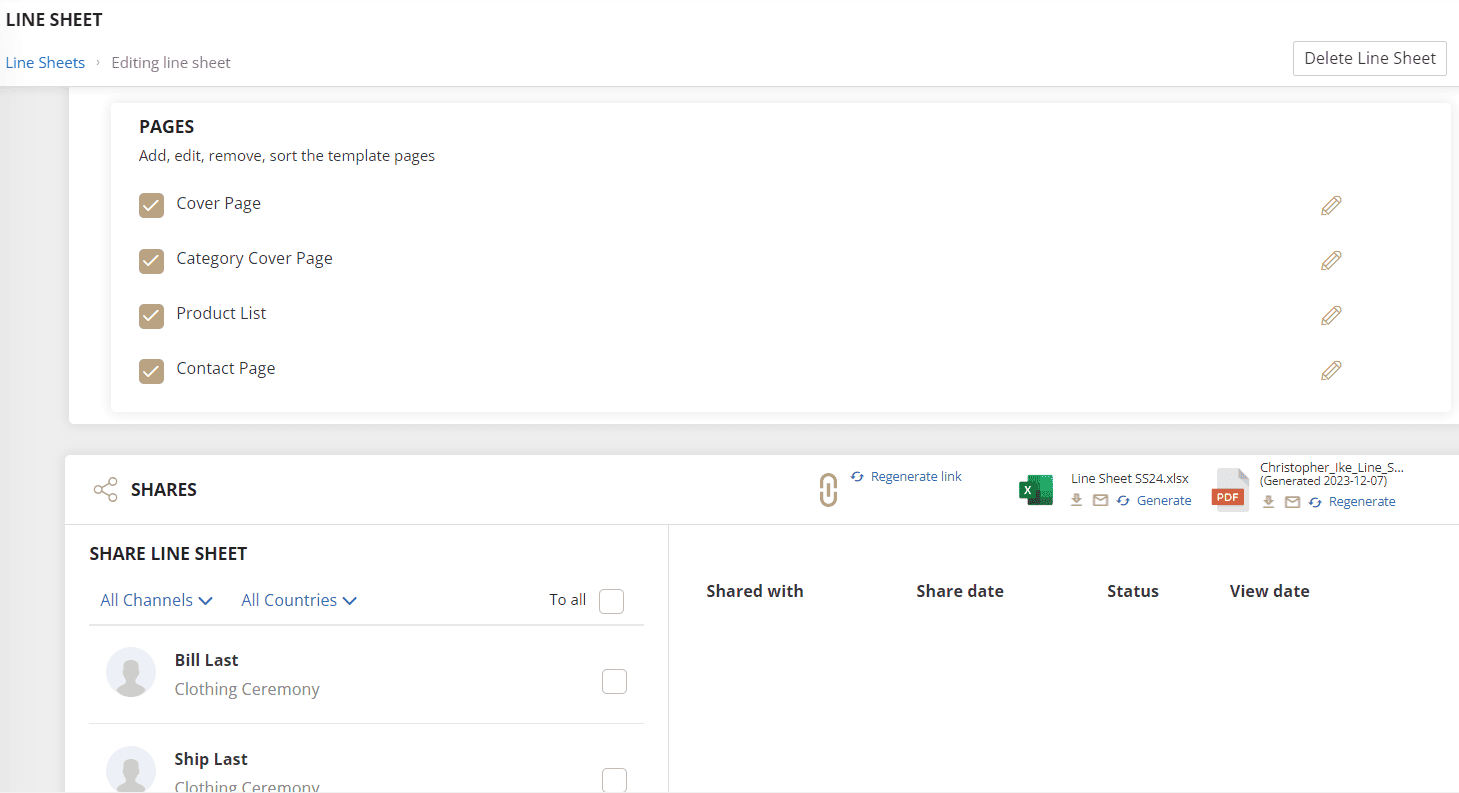Viewport: 1459px width, 793px height.
Task: Go to the Line Sheets breadcrumb link
Action: click(x=45, y=62)
